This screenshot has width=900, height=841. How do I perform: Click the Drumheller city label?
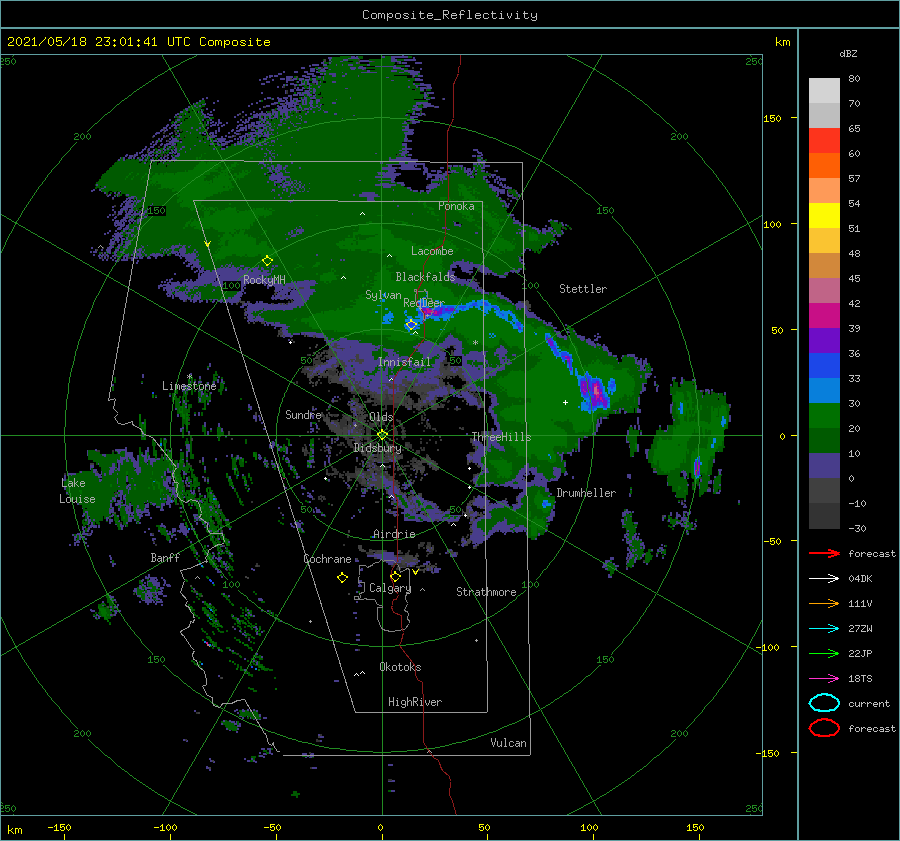586,493
